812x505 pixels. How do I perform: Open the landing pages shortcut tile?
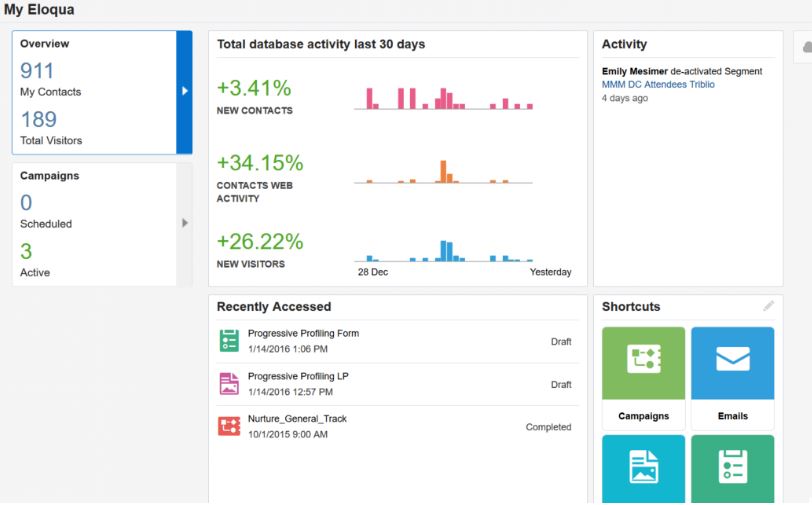click(x=643, y=469)
